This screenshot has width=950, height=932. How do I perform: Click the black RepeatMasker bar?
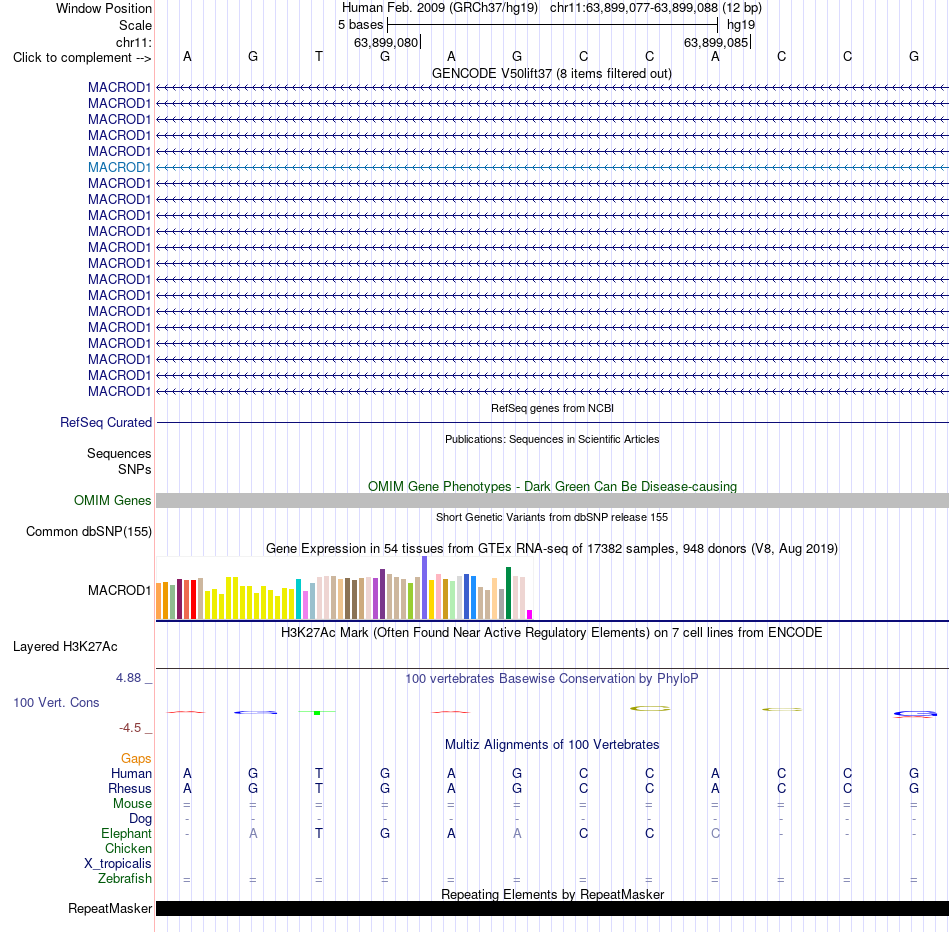552,908
